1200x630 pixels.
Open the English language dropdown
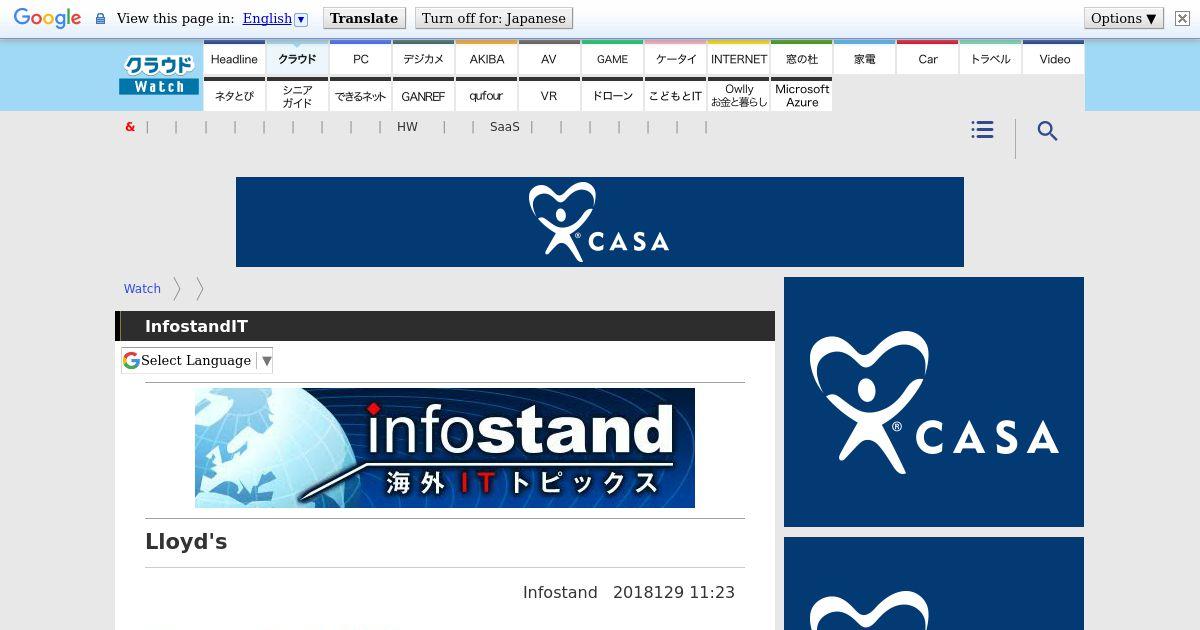click(x=275, y=19)
